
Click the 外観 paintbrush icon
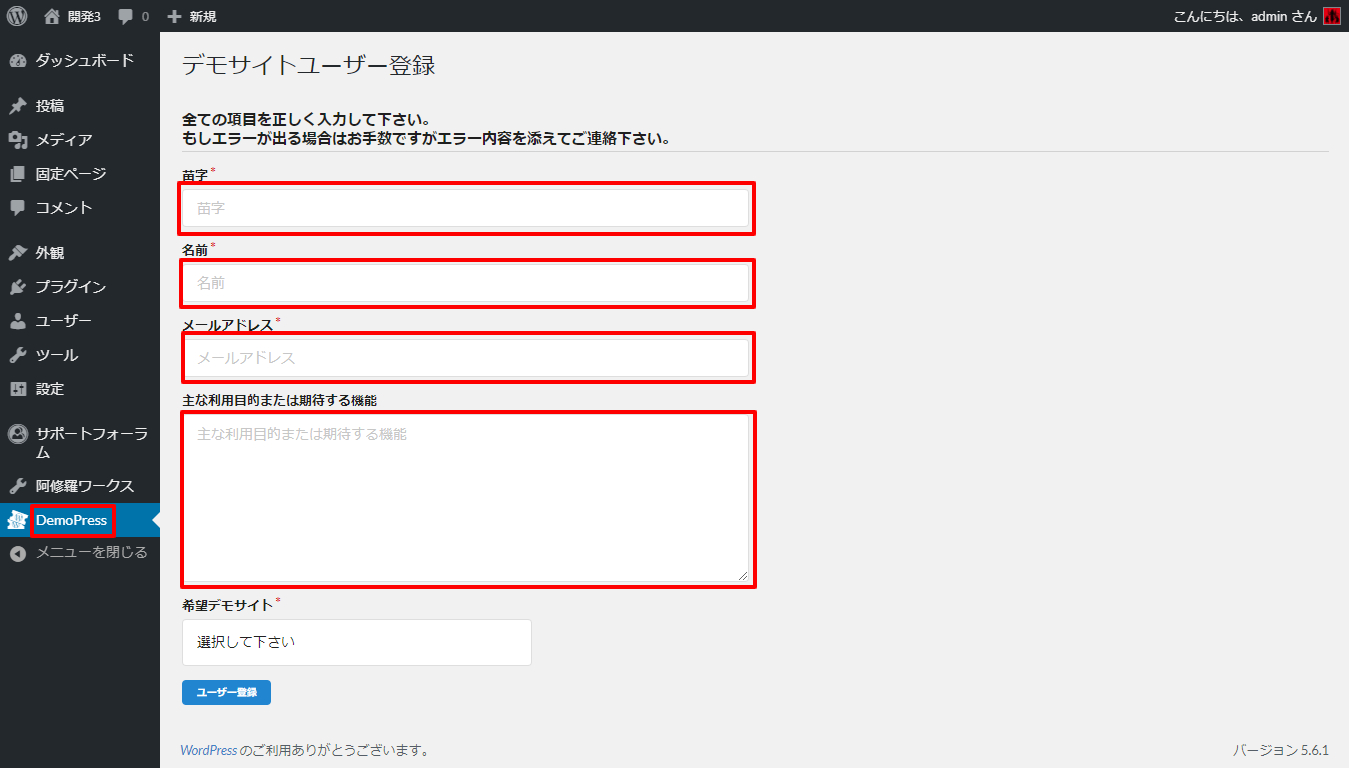[18, 253]
